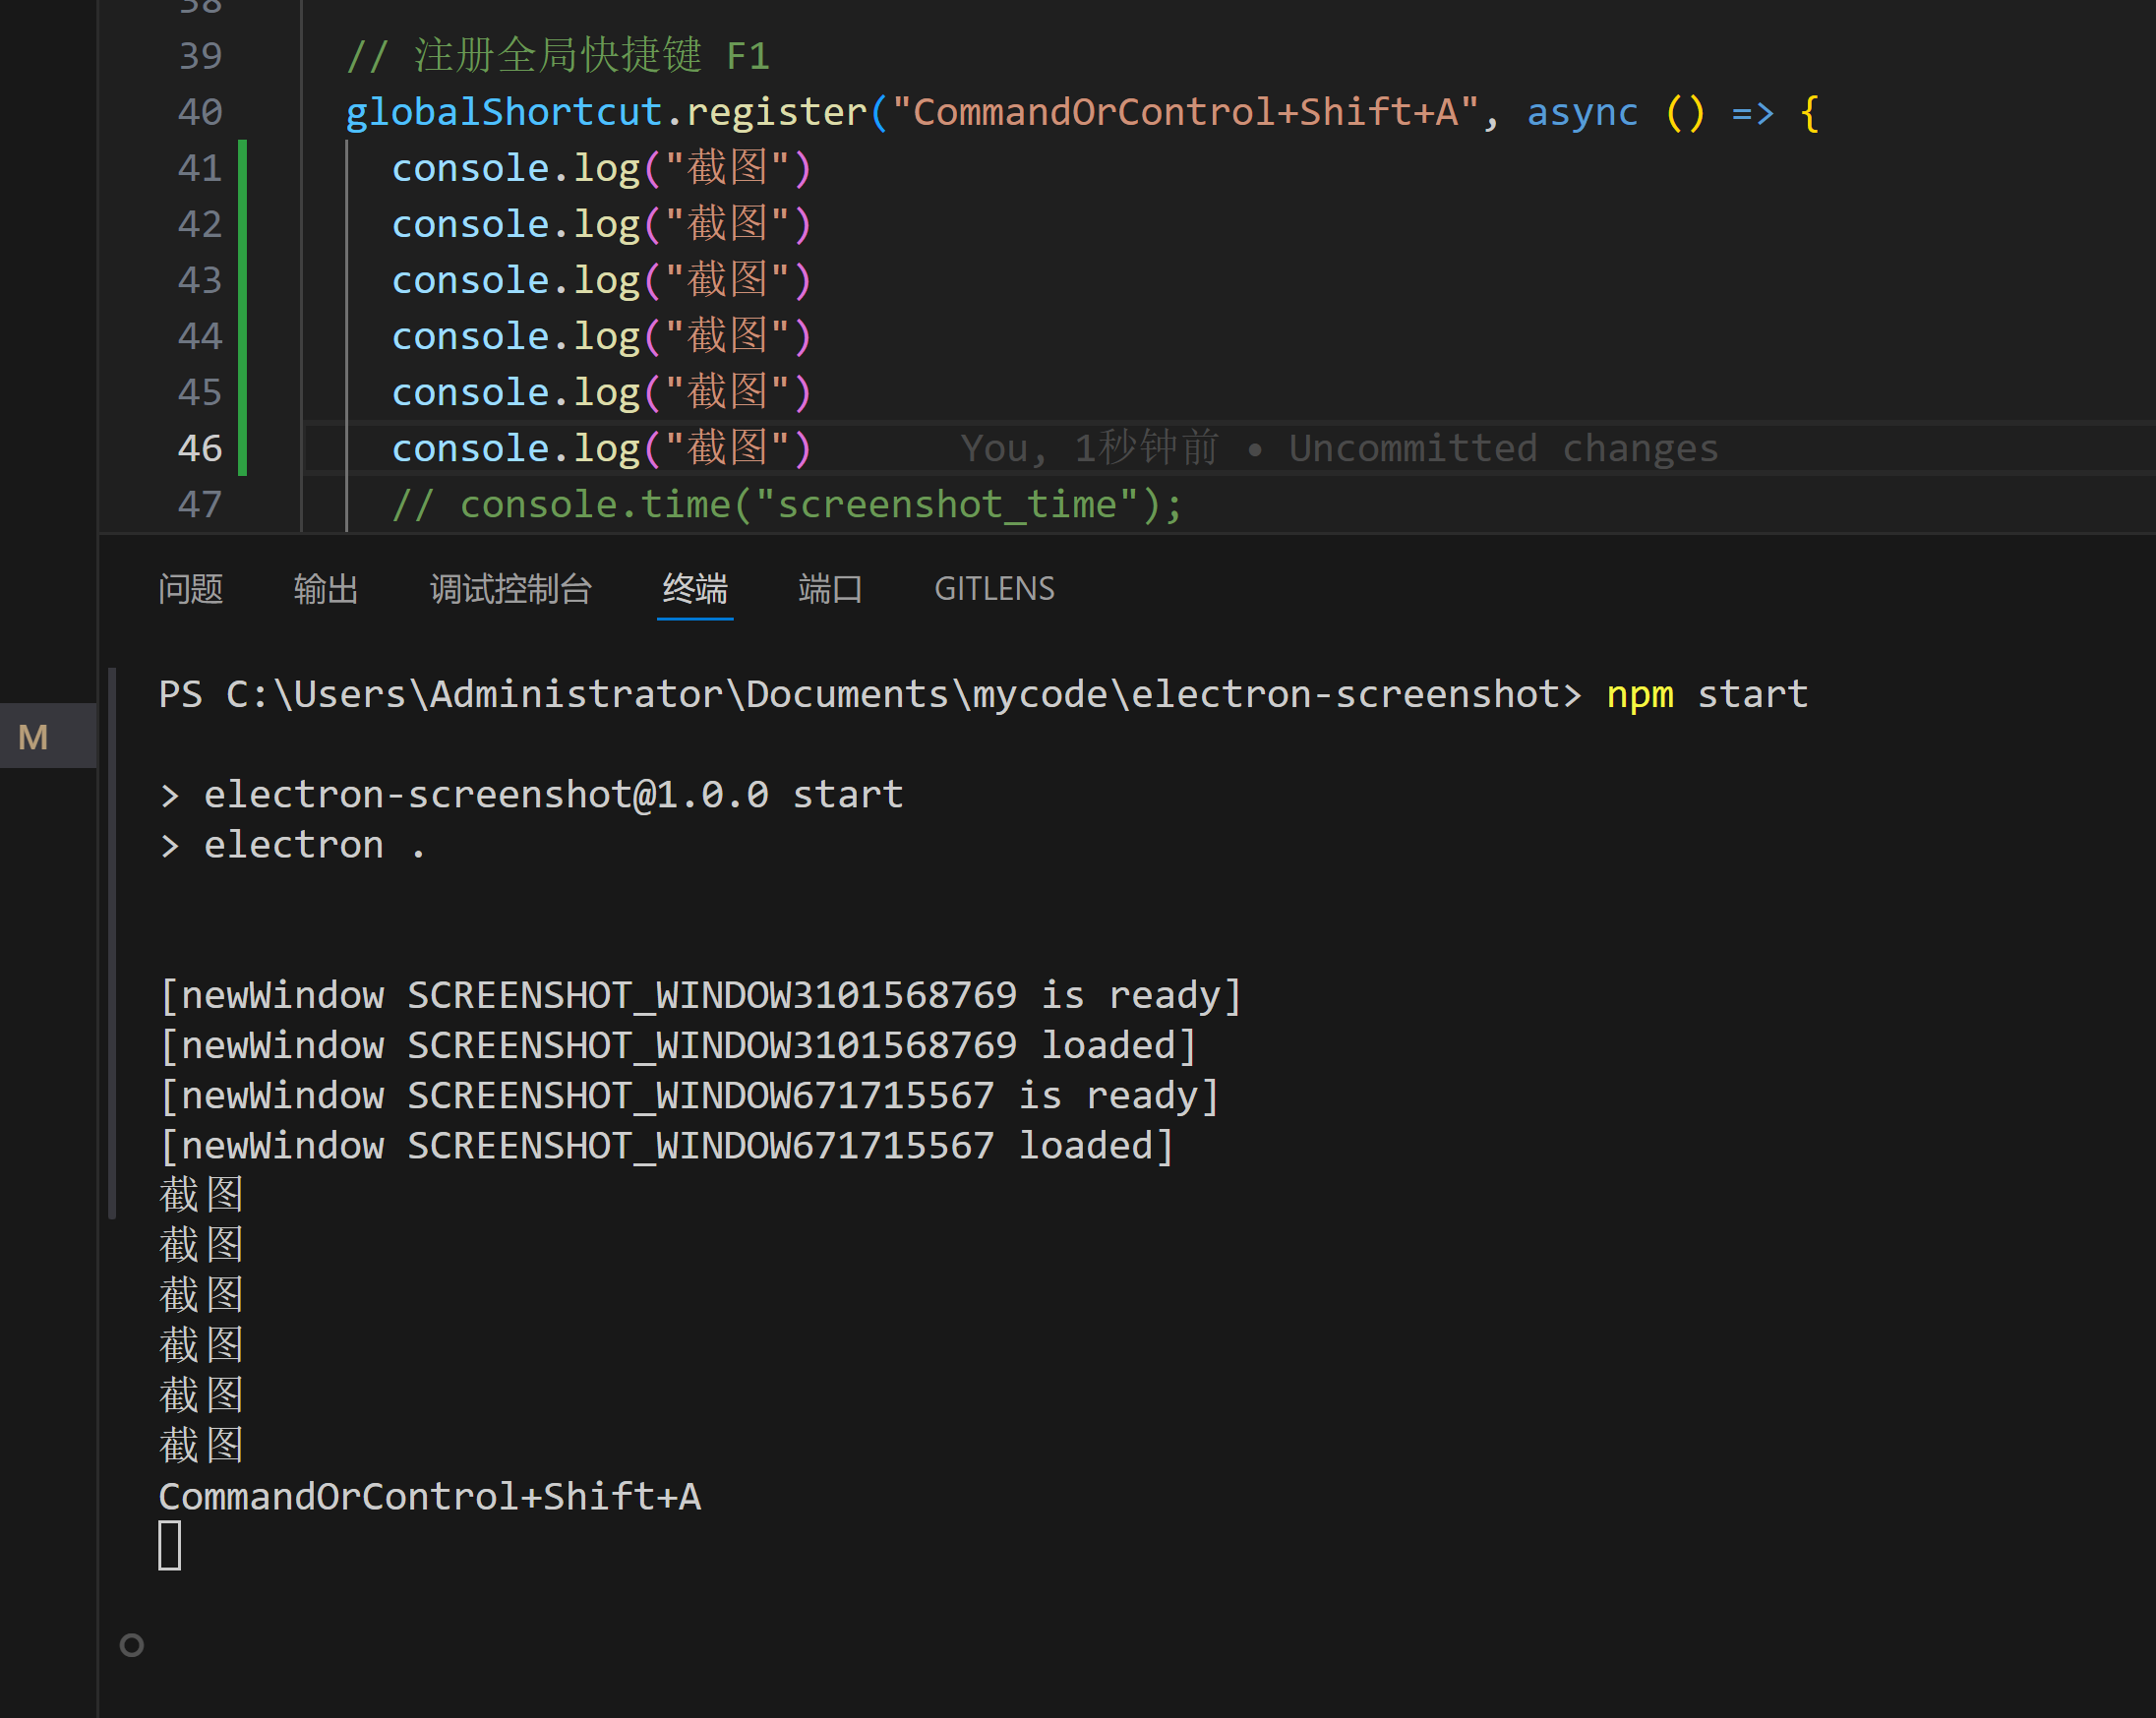Switch to the 端口 tab
The image size is (2156, 1718).
click(830, 589)
